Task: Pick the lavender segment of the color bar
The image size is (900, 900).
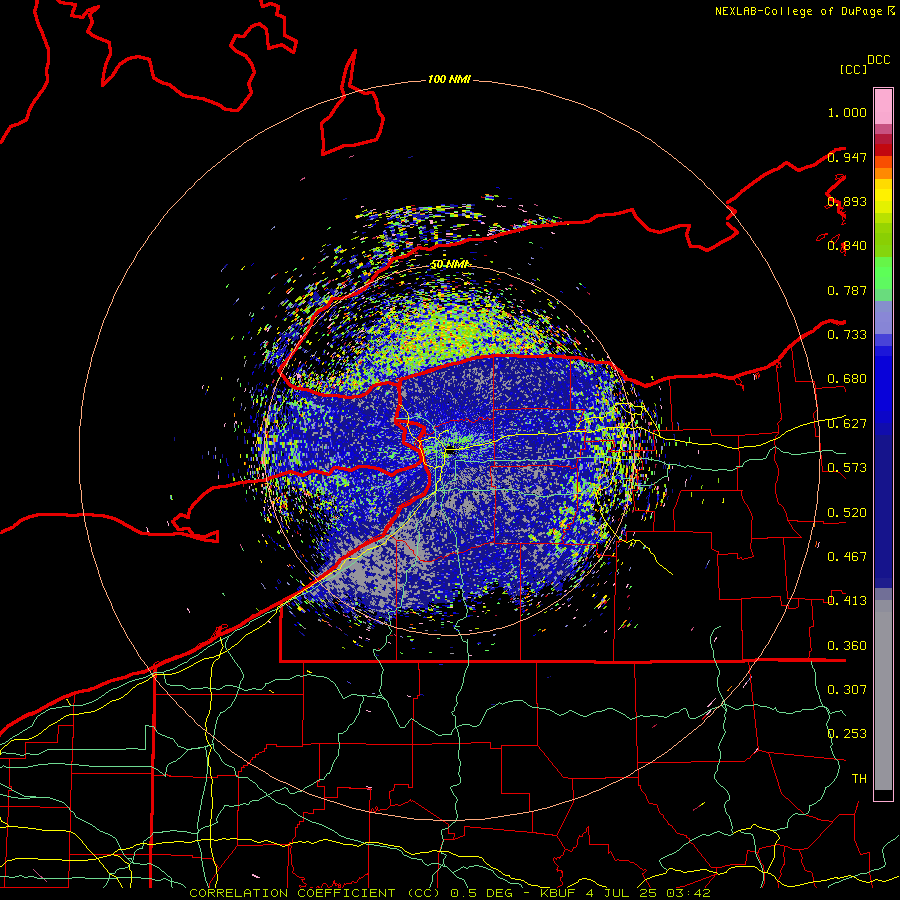Action: tap(883, 317)
